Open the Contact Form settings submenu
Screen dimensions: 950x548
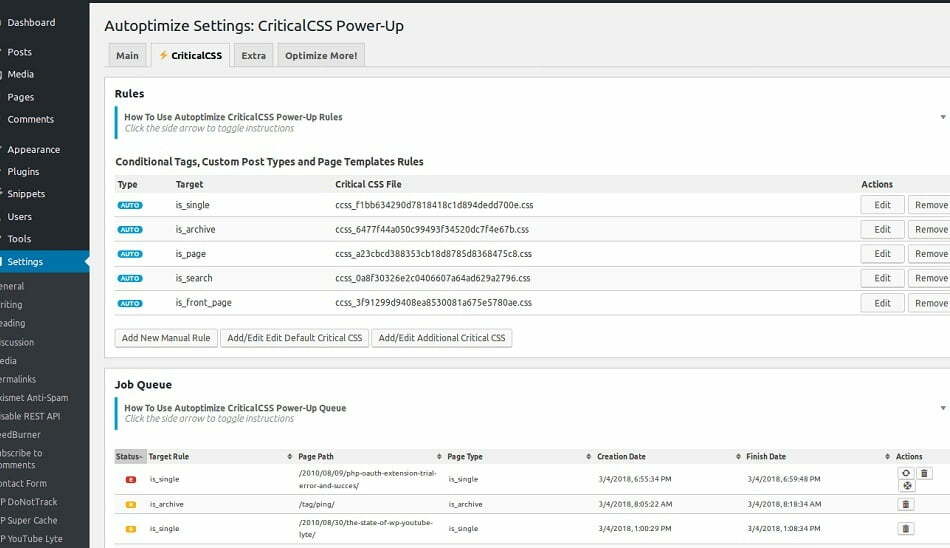point(23,484)
